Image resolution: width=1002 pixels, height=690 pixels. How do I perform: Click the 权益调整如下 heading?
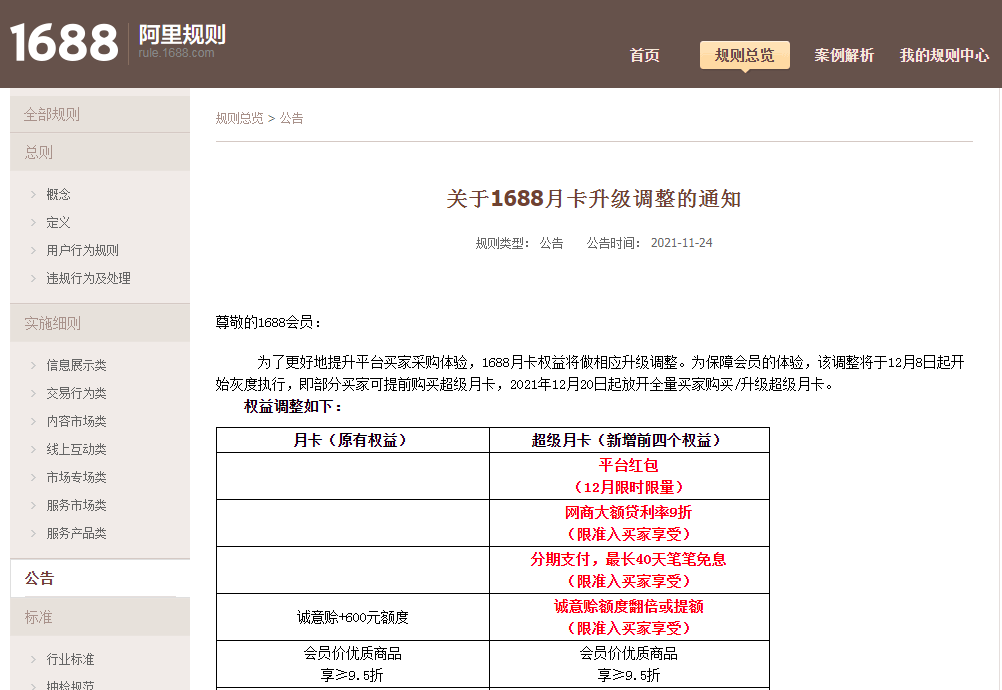point(293,406)
